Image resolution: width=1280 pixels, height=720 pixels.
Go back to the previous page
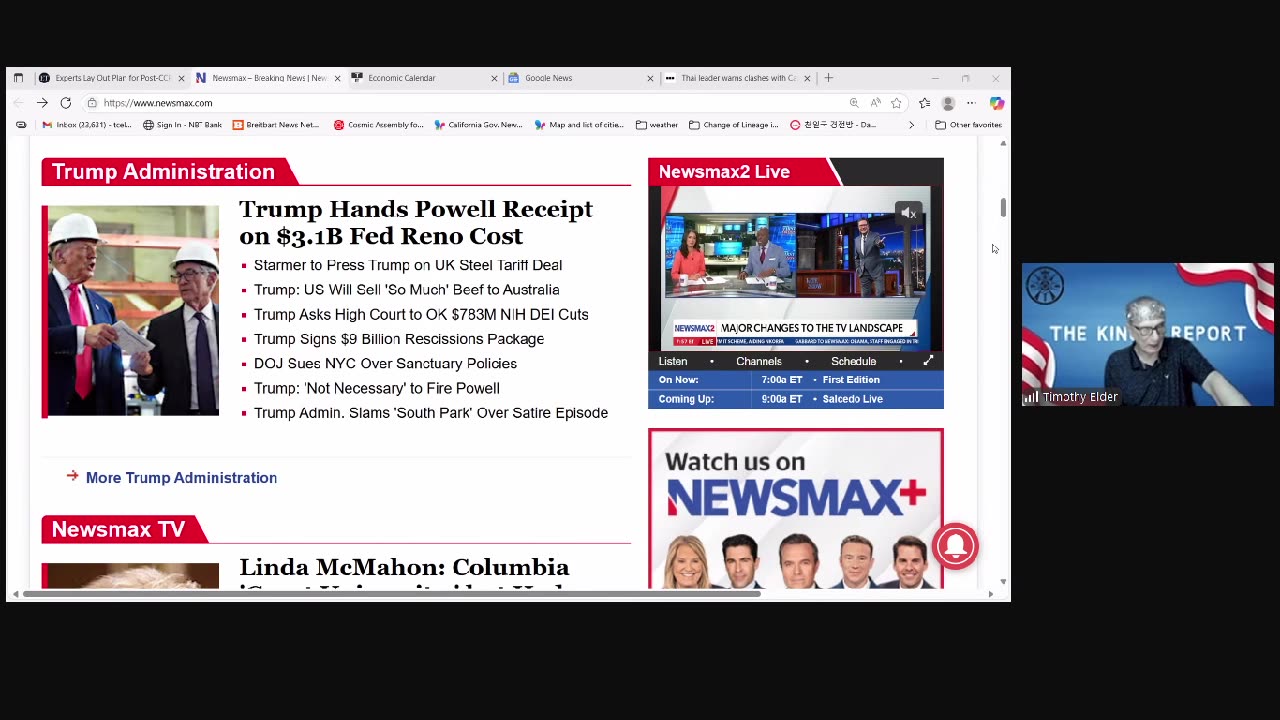point(19,103)
